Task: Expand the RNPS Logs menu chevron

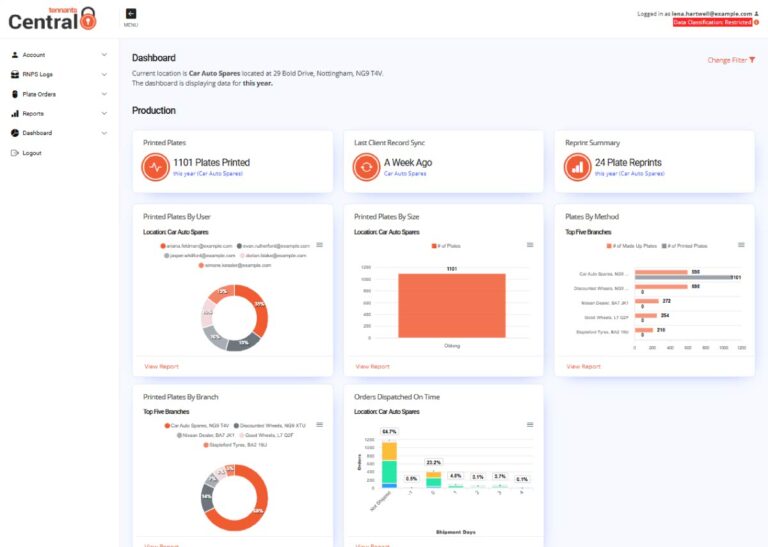Action: (x=104, y=74)
